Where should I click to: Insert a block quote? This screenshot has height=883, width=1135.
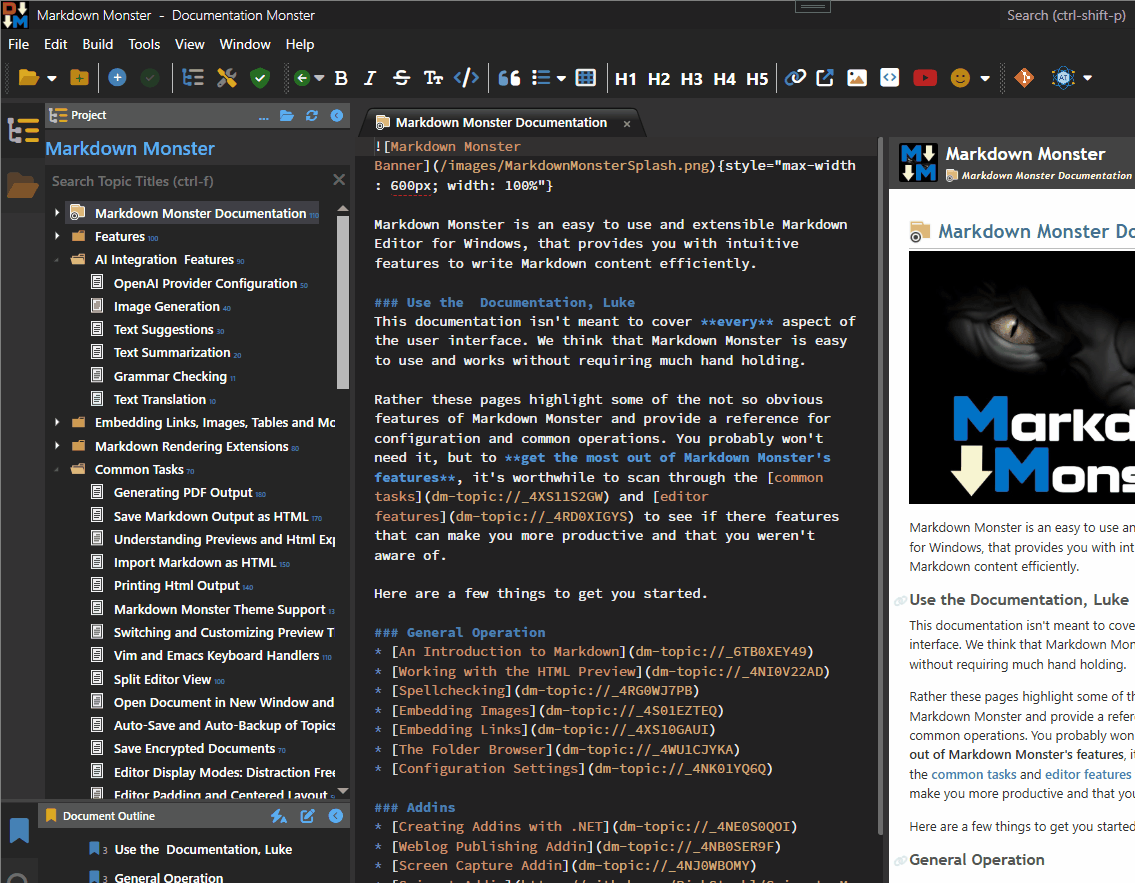[509, 78]
